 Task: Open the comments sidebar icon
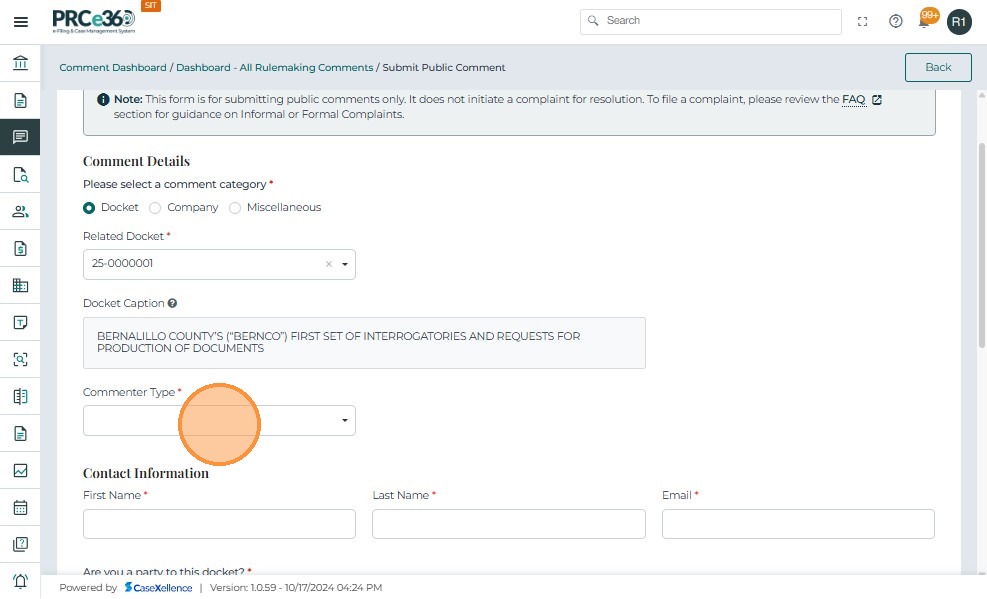click(20, 137)
